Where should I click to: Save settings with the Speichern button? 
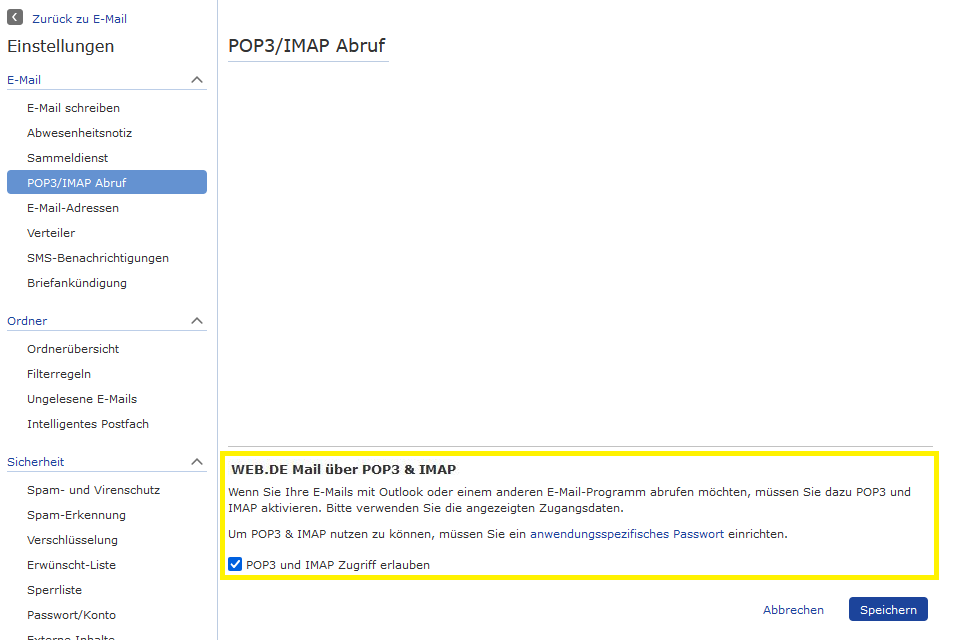[888, 609]
